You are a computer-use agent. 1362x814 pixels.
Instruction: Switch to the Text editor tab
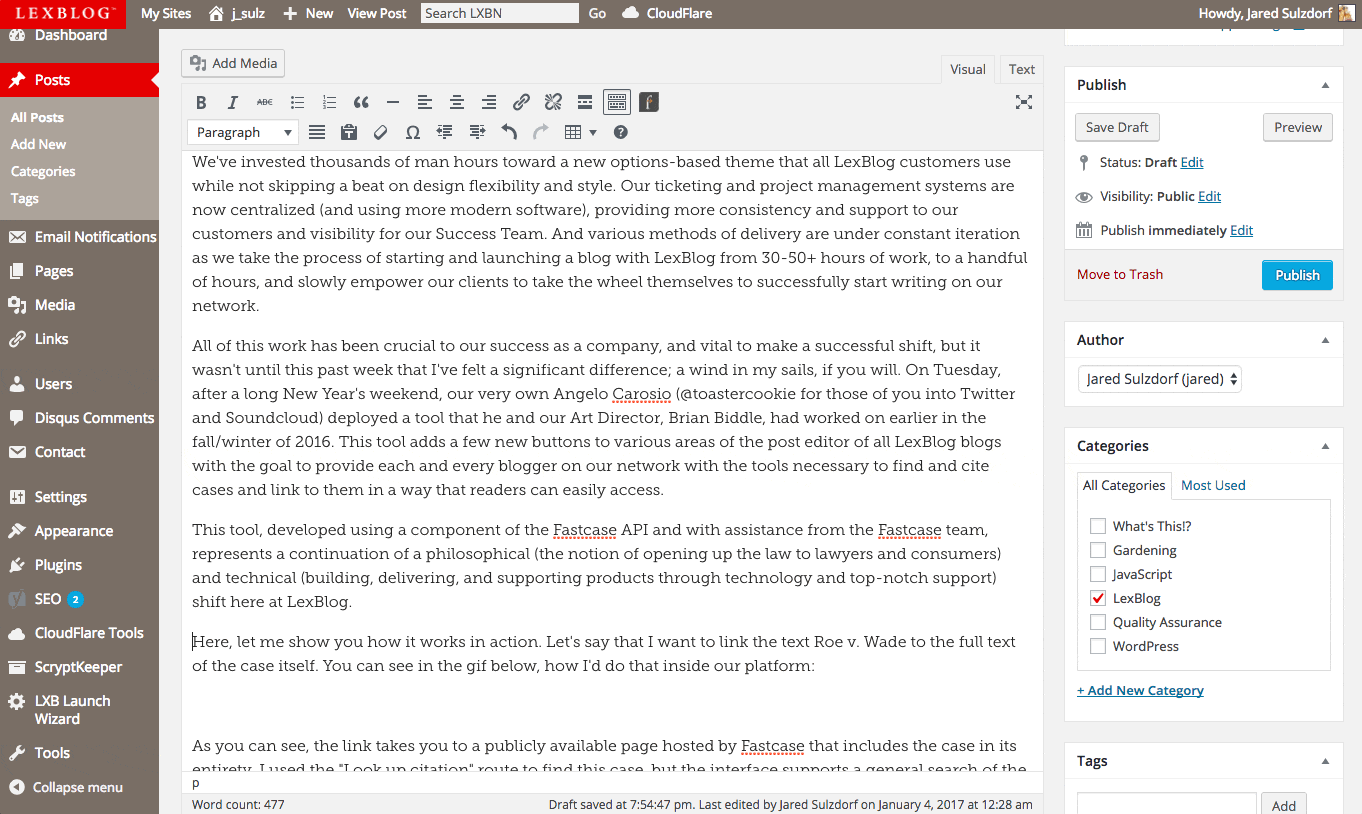(1021, 69)
